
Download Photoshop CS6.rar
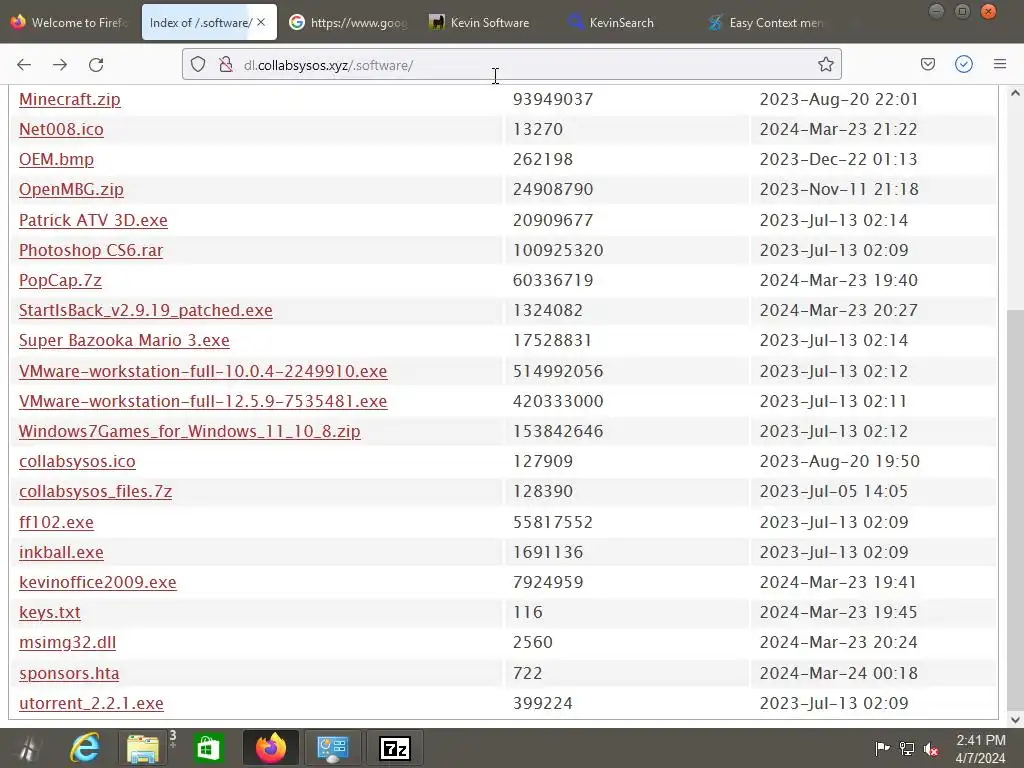coord(91,250)
